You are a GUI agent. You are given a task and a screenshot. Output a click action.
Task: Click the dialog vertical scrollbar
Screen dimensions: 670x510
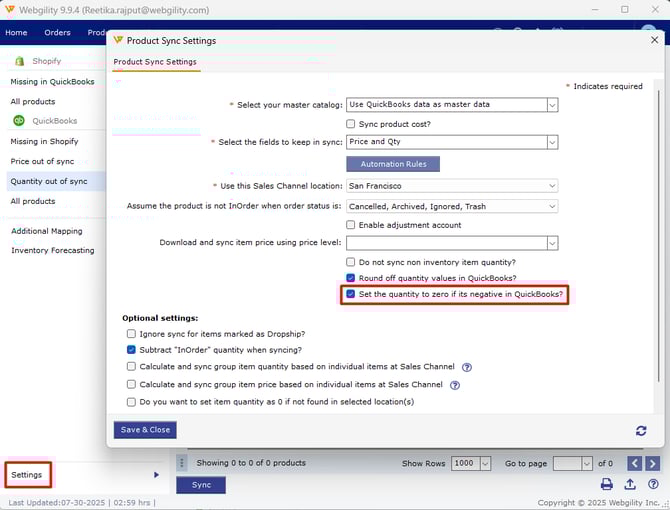[658, 235]
